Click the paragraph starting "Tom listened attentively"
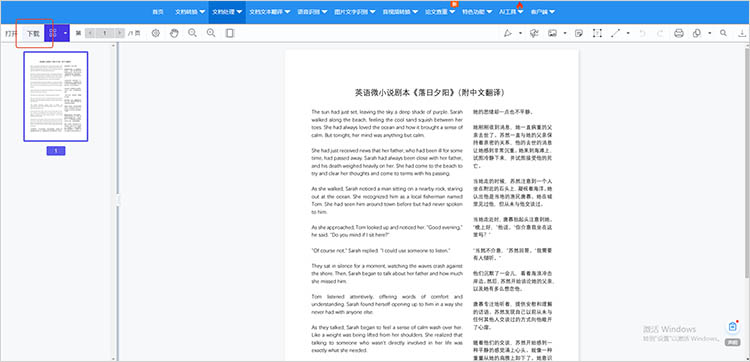Image resolution: width=750 pixels, height=362 pixels. click(x=387, y=304)
